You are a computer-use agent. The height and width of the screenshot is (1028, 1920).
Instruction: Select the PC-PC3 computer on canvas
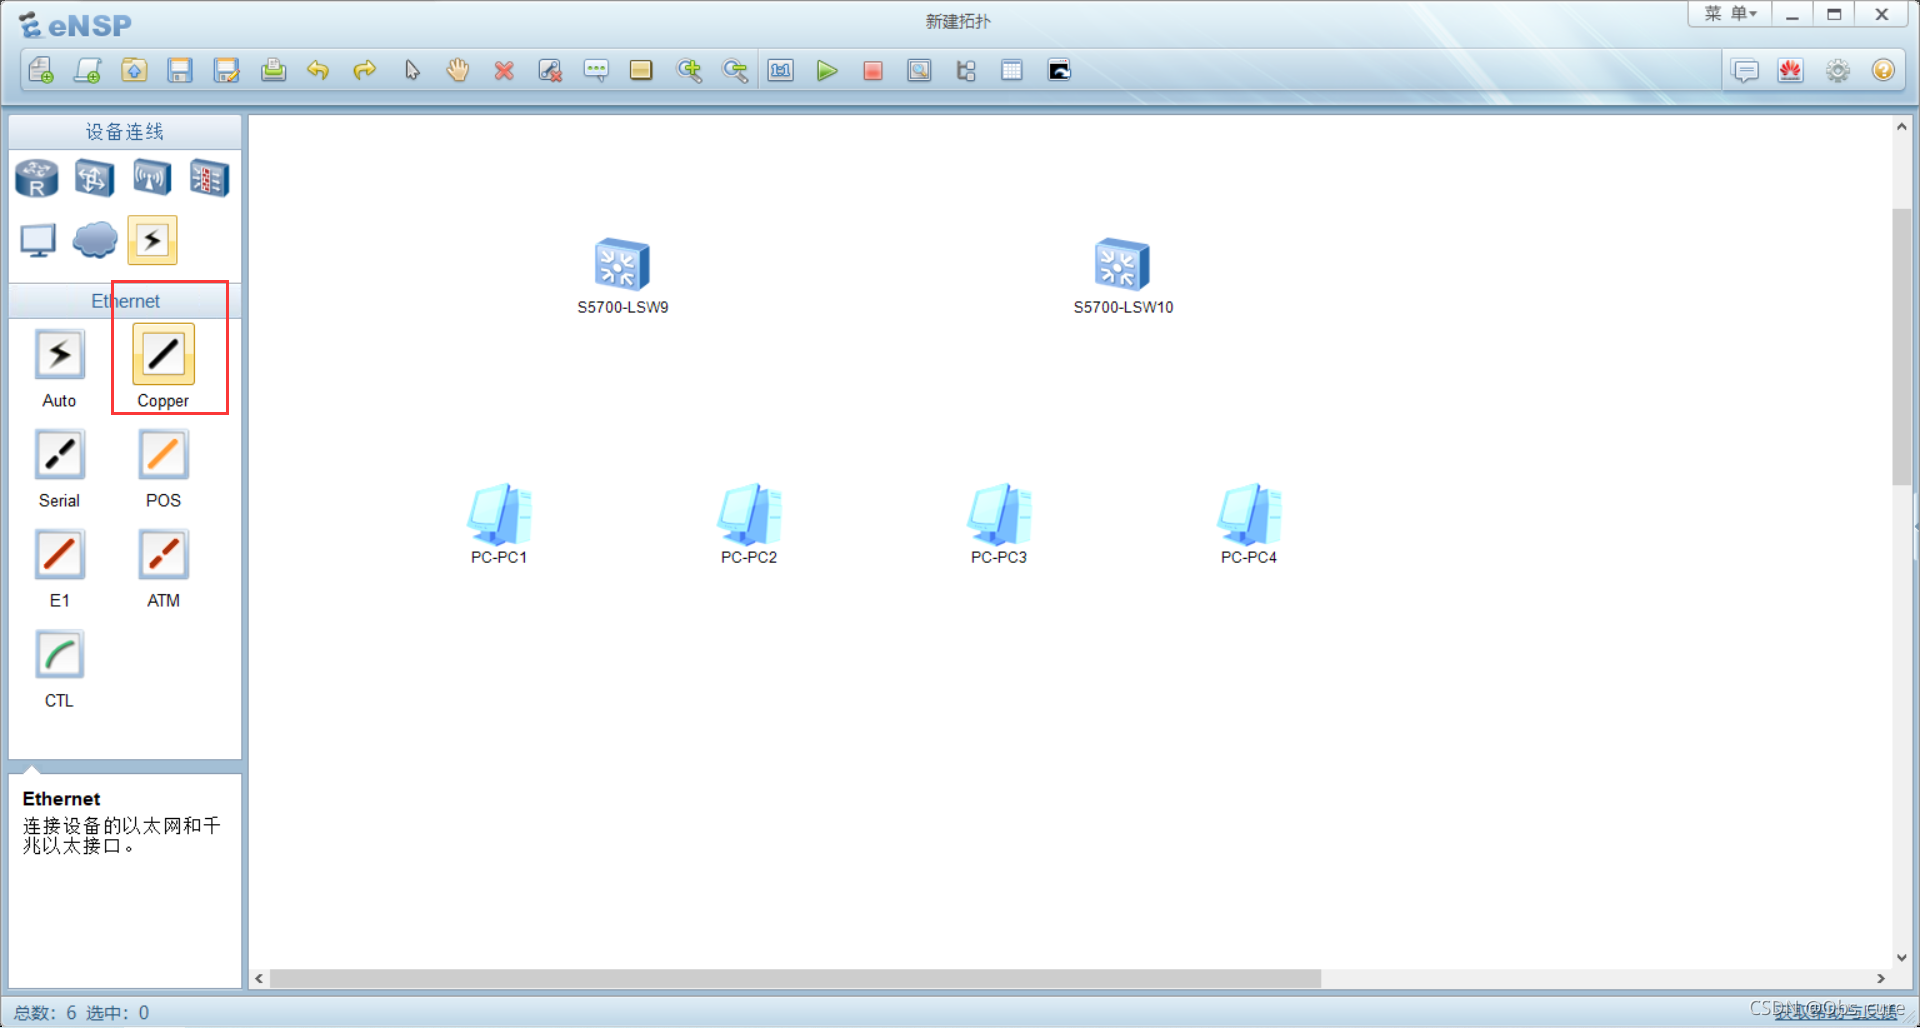pyautogui.click(x=998, y=514)
